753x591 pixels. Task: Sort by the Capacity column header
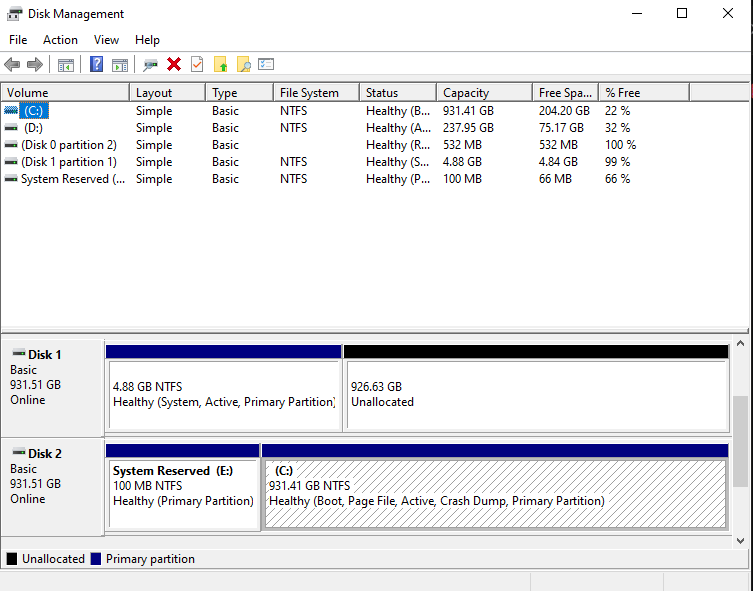[485, 93]
